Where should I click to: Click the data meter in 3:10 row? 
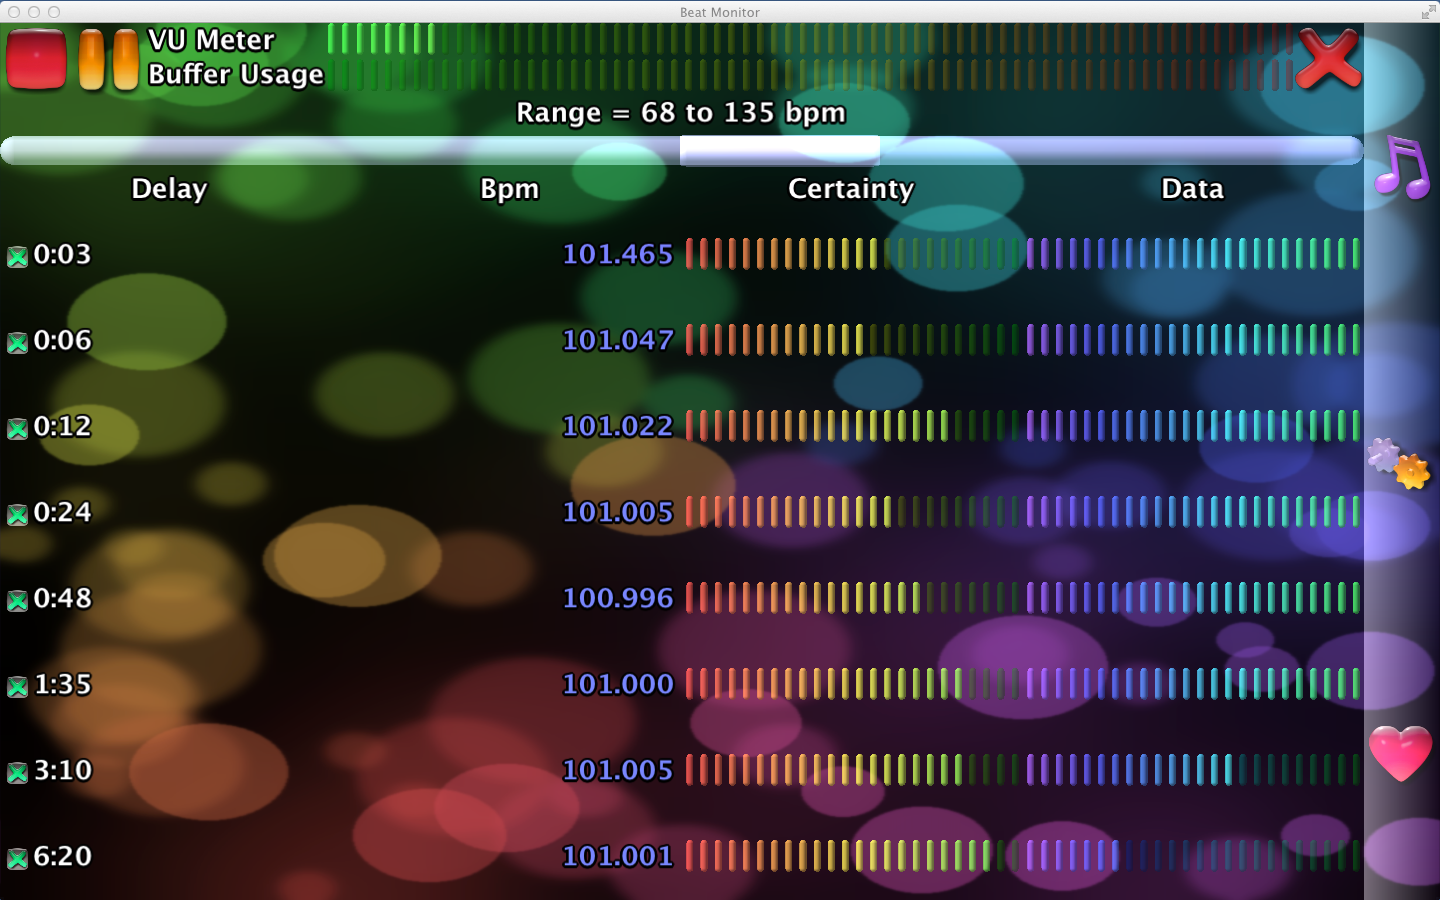click(x=1193, y=770)
